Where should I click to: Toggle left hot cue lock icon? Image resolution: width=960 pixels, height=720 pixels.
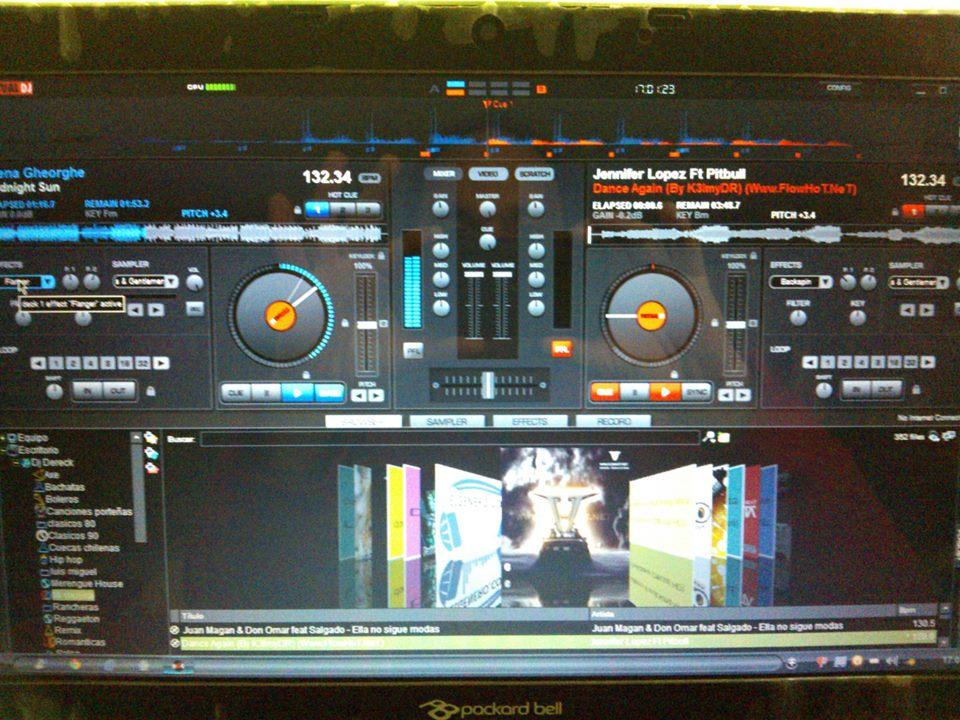(298, 209)
